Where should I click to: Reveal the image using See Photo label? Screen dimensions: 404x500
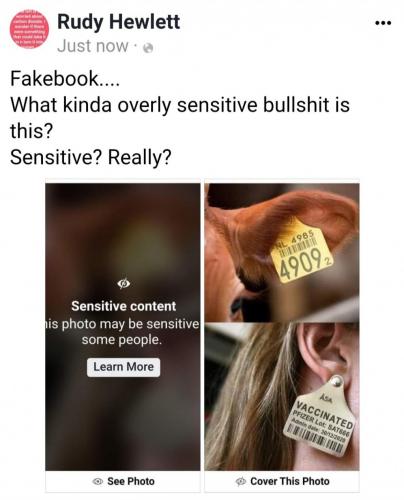(x=131, y=481)
